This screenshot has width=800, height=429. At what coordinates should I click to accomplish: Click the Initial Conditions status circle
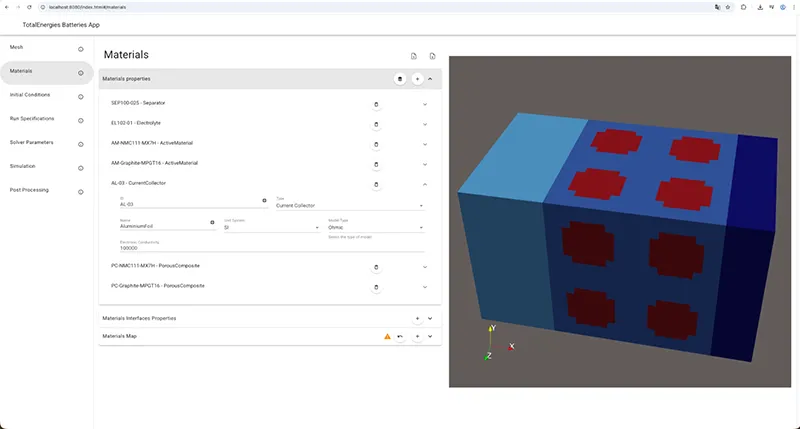coord(81,97)
